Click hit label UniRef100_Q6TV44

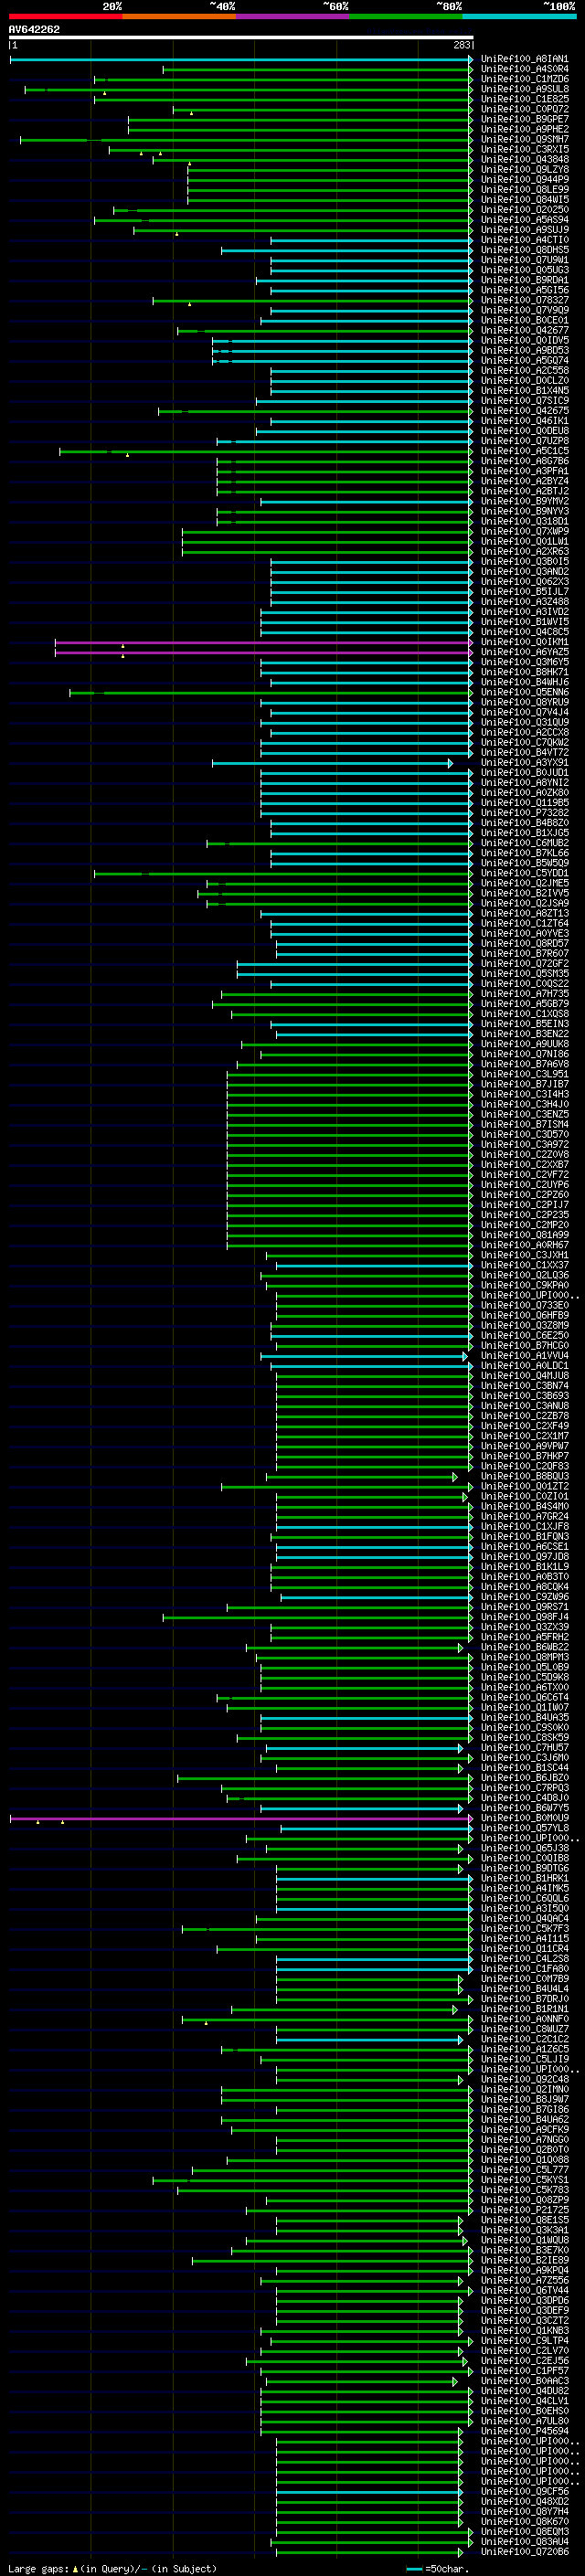tap(525, 2291)
